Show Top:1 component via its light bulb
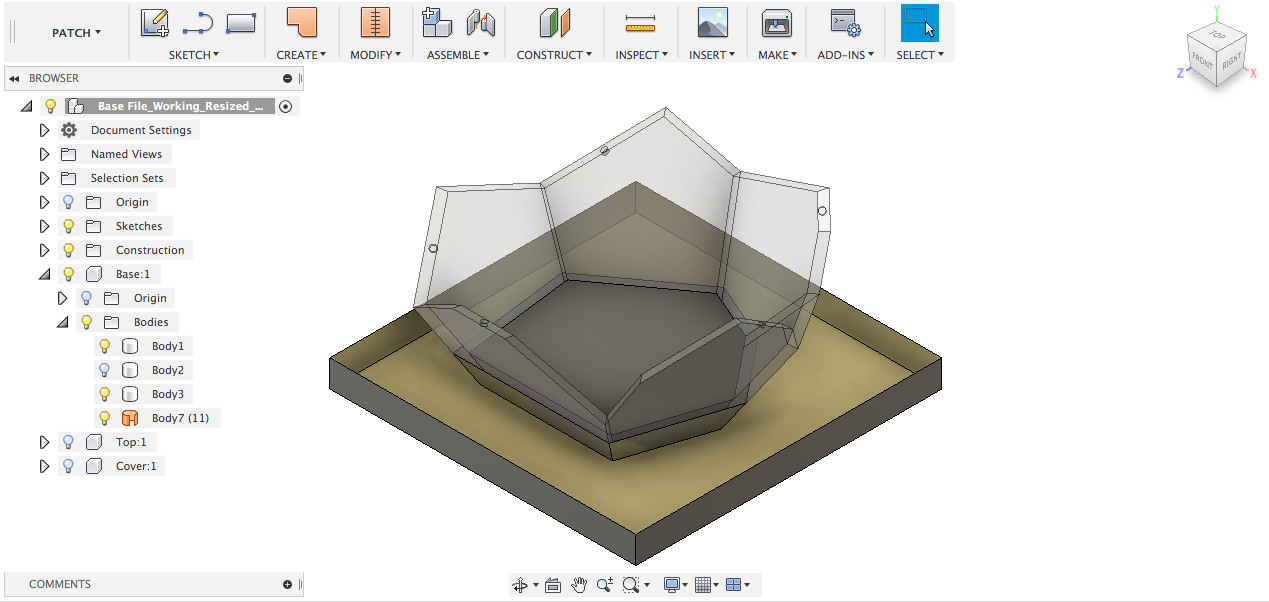 [69, 442]
